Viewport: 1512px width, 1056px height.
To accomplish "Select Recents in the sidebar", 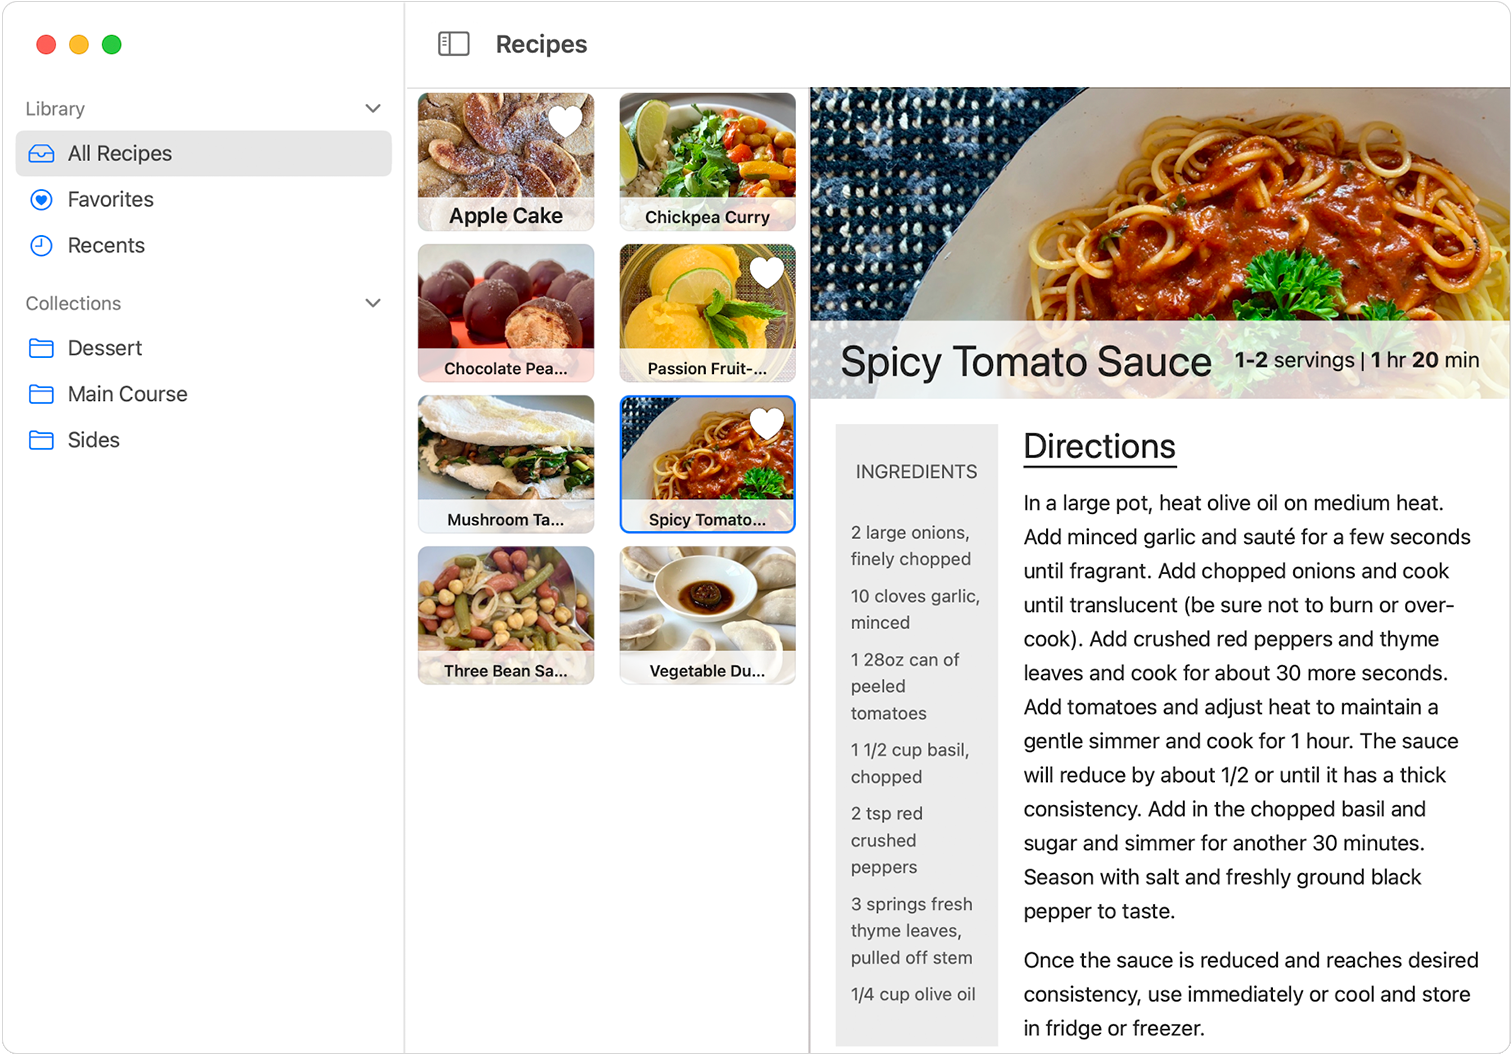I will coord(106,245).
